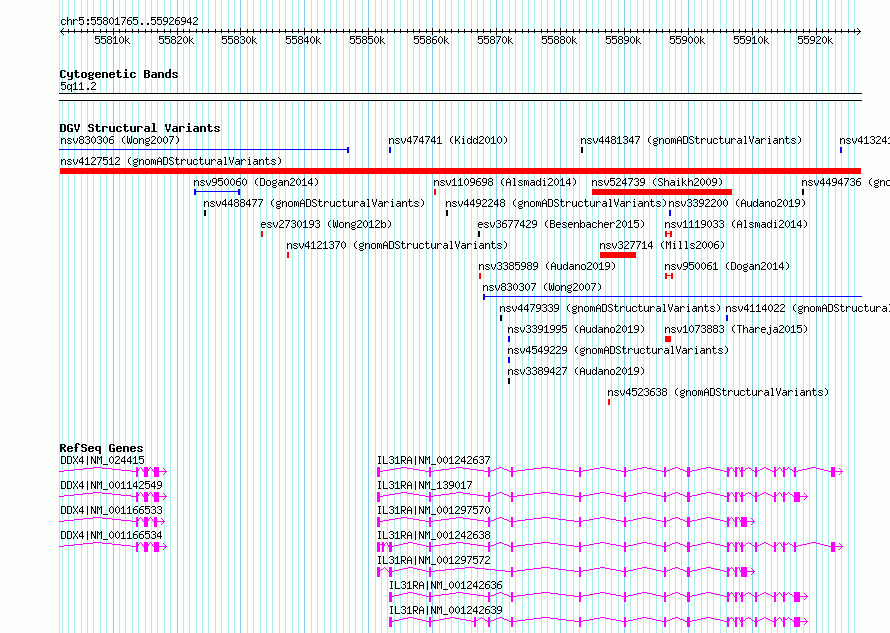Screen dimensions: 890x633
Task: Open the nsv4492248 gnomAD variant
Action: point(556,203)
